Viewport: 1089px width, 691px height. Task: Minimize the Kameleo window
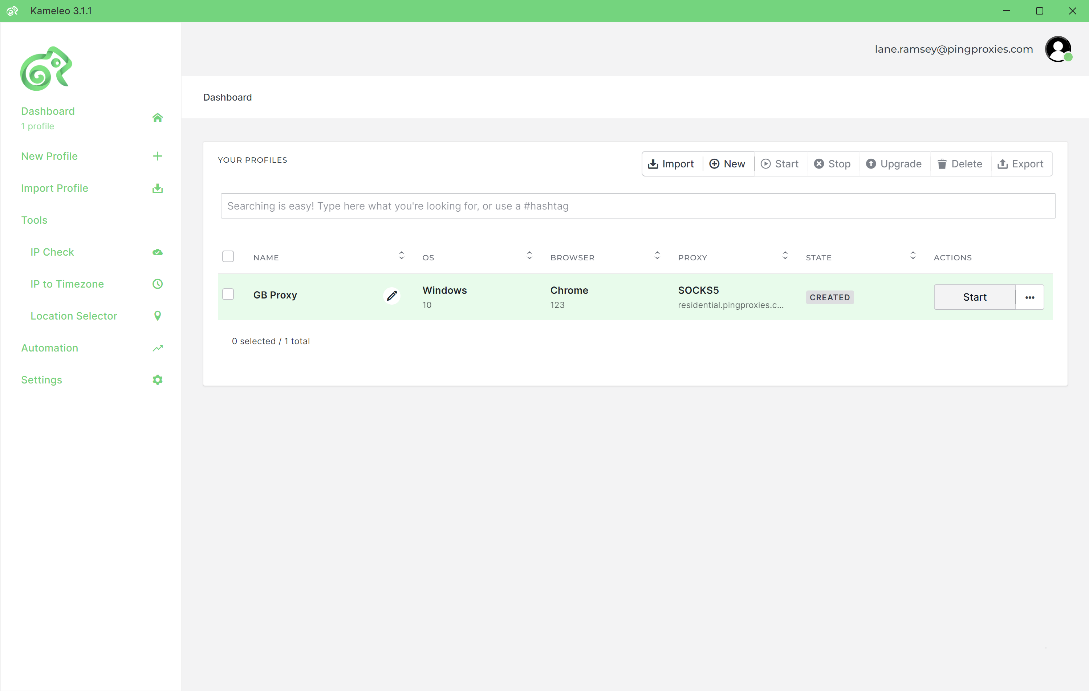click(x=1006, y=10)
